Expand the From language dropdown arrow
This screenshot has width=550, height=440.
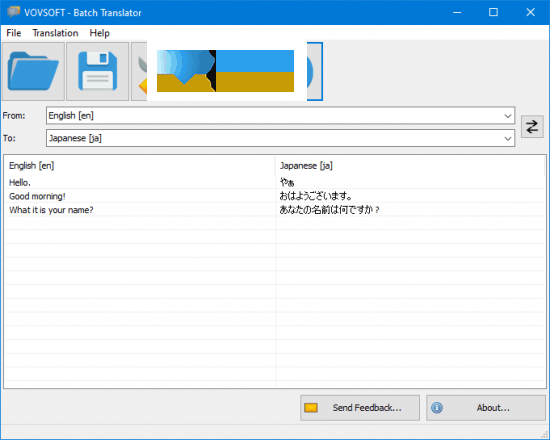click(508, 116)
